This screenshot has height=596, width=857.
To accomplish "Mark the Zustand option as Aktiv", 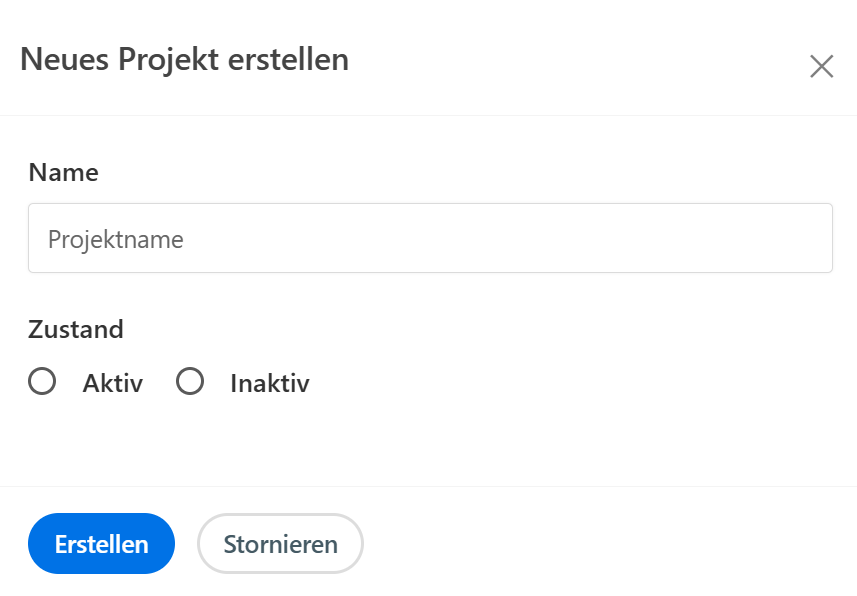I will [x=42, y=382].
